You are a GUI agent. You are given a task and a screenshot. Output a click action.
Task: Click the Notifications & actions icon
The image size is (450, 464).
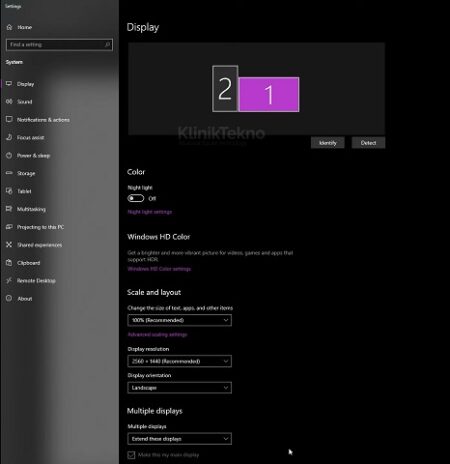pyautogui.click(x=9, y=119)
